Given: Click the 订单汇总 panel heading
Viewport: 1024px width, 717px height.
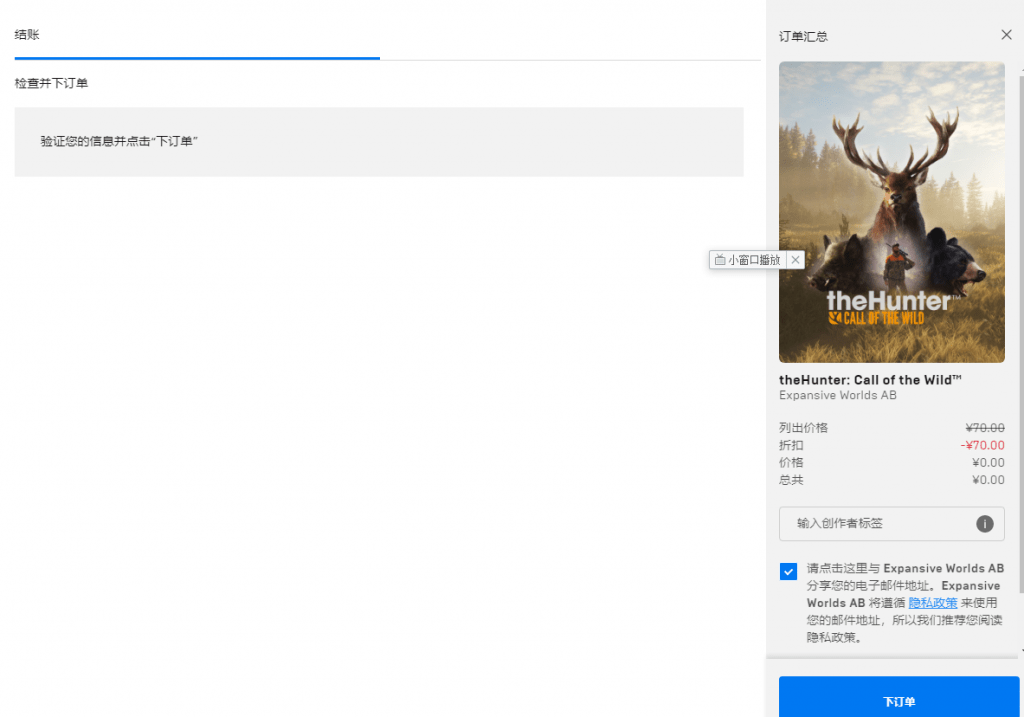Looking at the screenshot, I should point(803,37).
